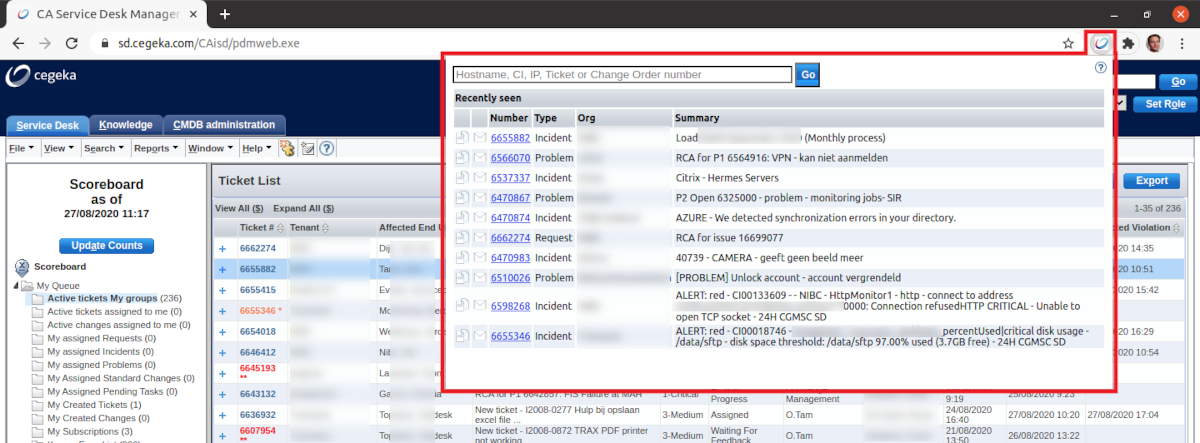Viewport: 1200px width, 443px height.
Task: Click the envelope icon for ticket 6598268
Action: [479, 306]
